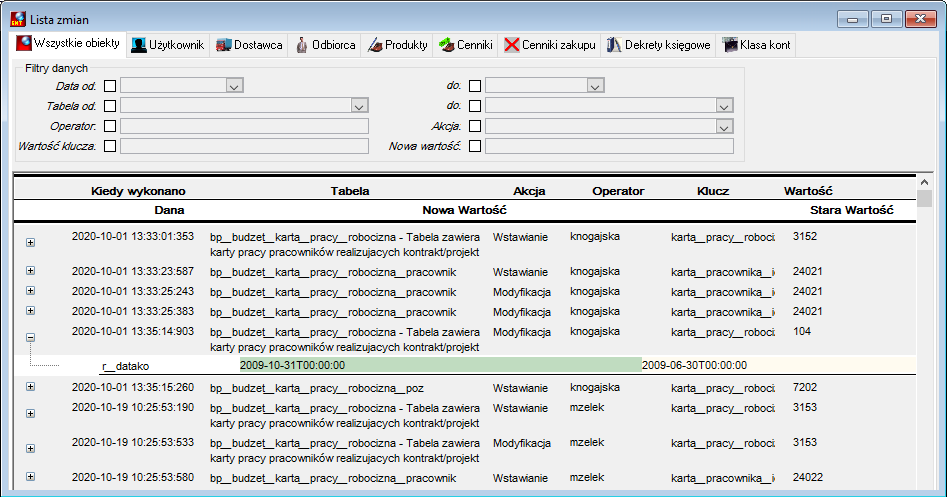This screenshot has height=497, width=947.
Task: Click the red X icon on Cenniki zakupu
Action: (x=512, y=45)
